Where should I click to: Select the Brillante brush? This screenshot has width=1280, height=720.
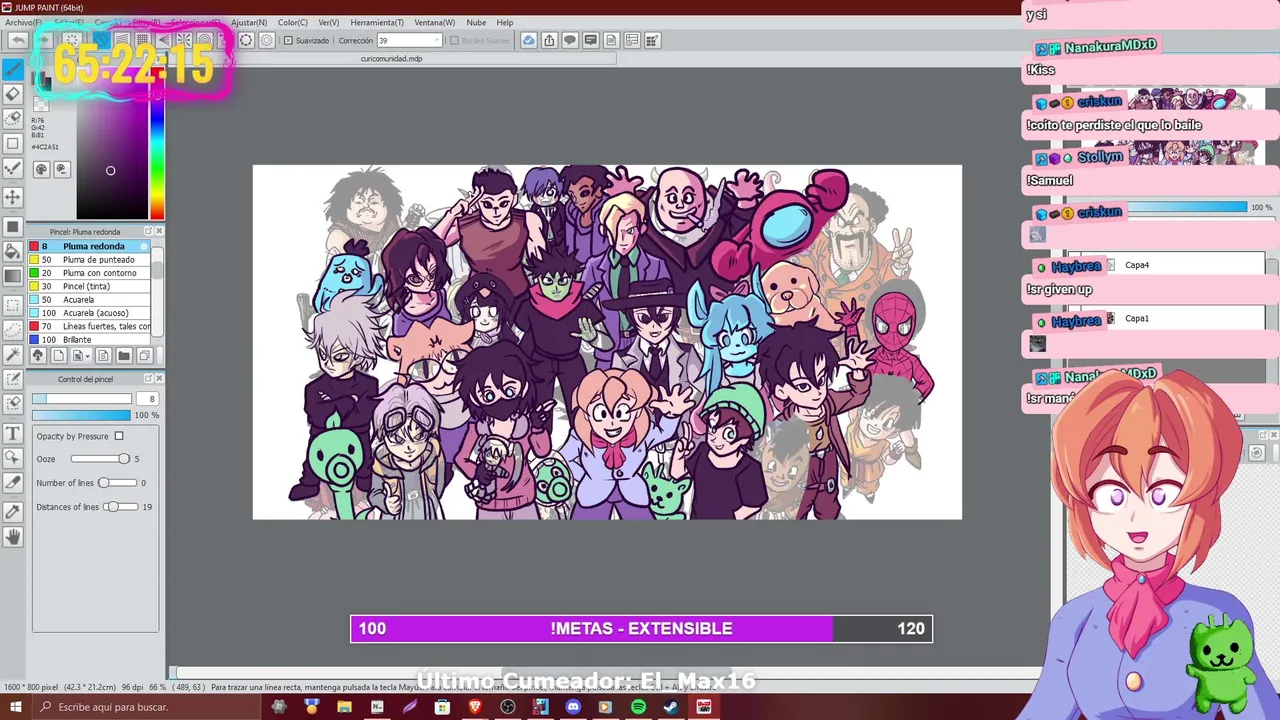pyautogui.click(x=90, y=339)
